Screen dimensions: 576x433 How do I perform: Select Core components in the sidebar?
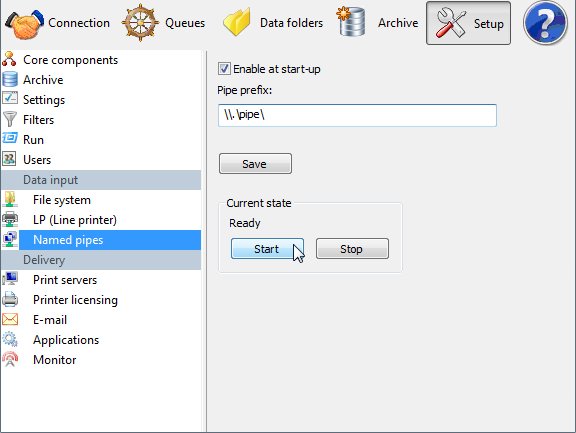pyautogui.click(x=71, y=60)
